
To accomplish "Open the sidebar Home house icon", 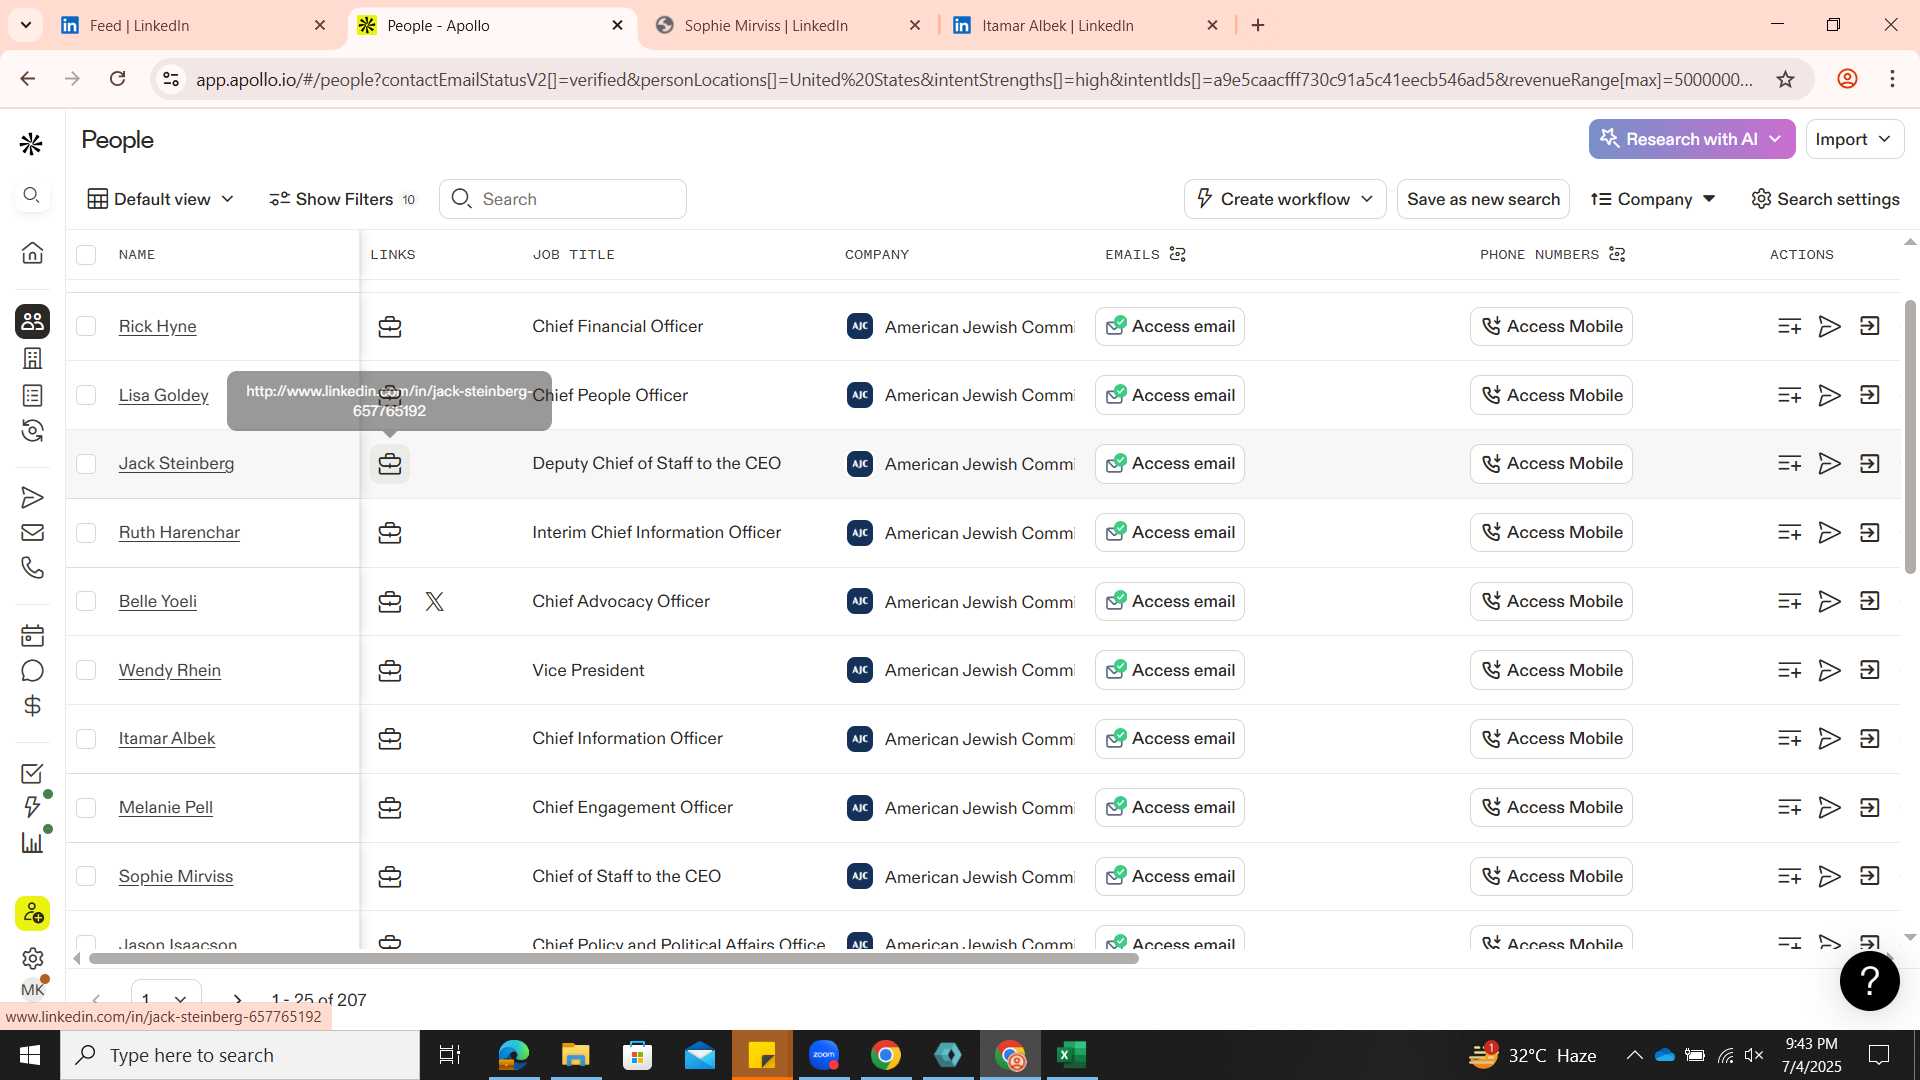I will [x=32, y=253].
